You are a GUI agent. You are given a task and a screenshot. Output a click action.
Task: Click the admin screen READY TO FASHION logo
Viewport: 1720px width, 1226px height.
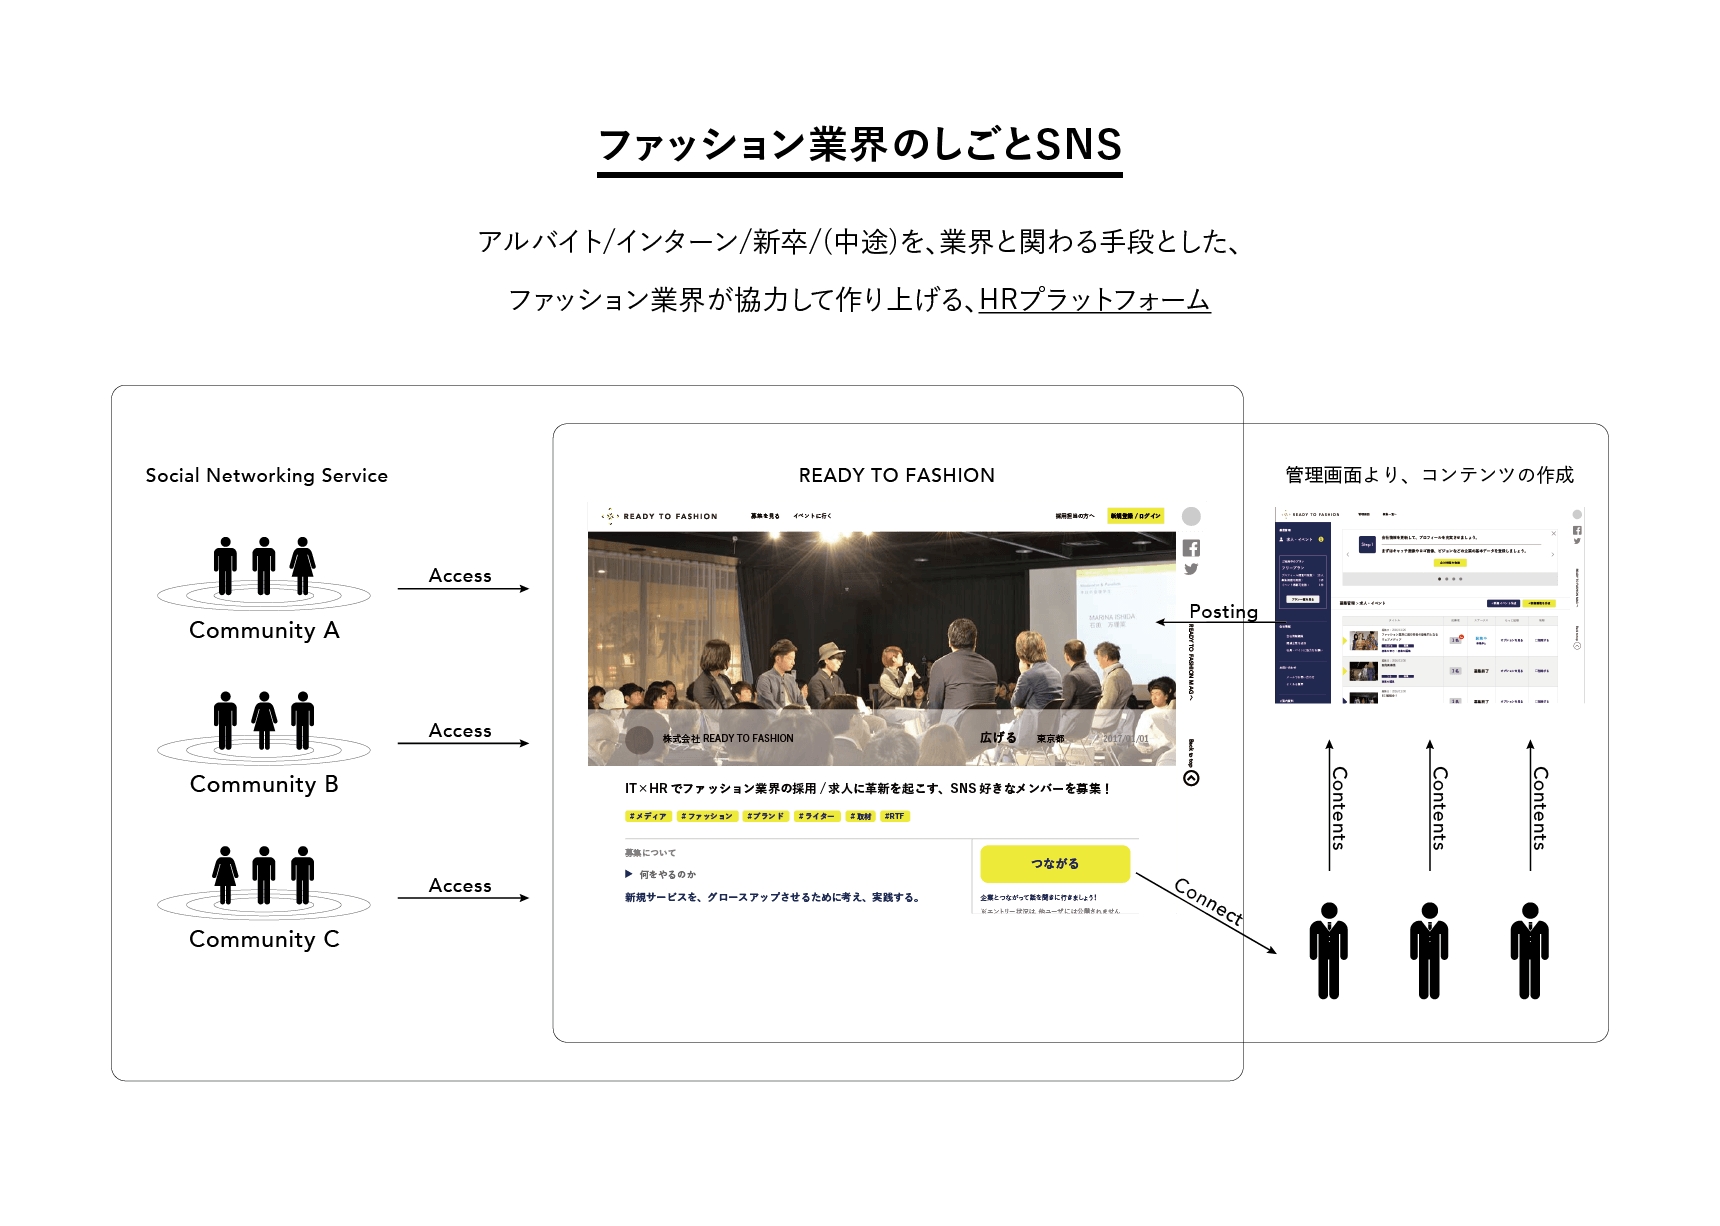[1311, 514]
